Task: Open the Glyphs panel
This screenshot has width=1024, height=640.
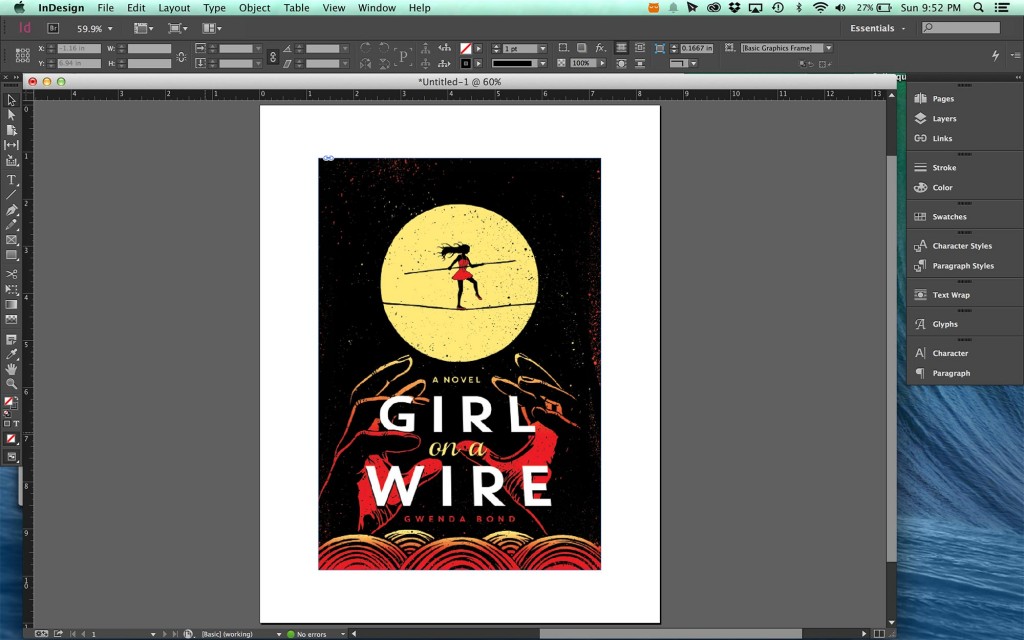Action: (x=945, y=324)
